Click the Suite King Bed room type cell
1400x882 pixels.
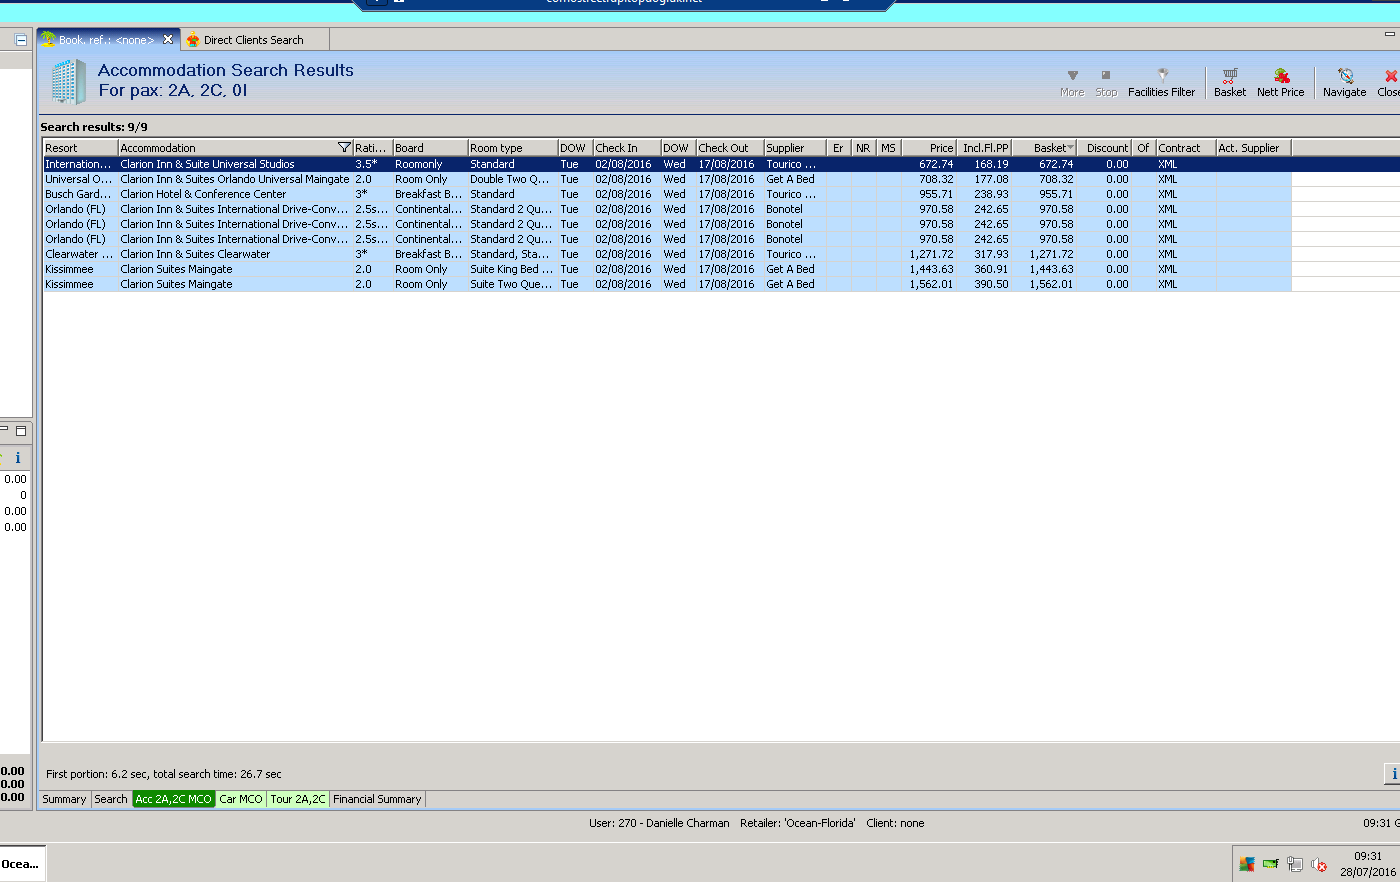tap(512, 269)
